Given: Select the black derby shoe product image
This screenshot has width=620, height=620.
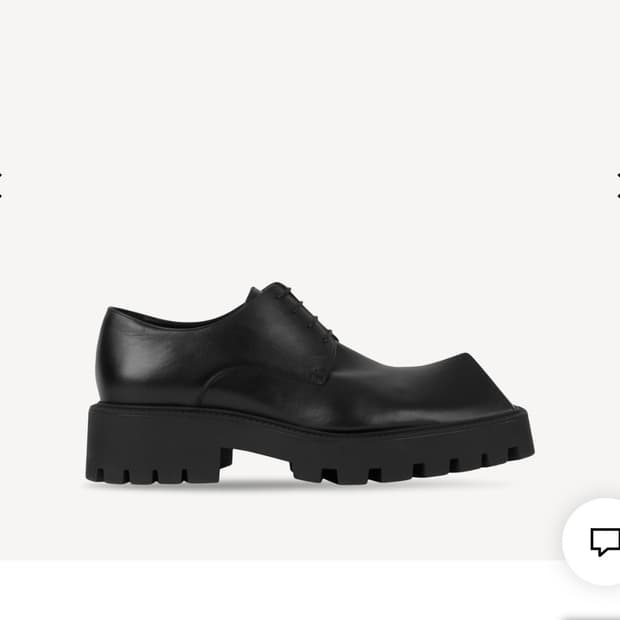Looking at the screenshot, I should click(x=310, y=383).
